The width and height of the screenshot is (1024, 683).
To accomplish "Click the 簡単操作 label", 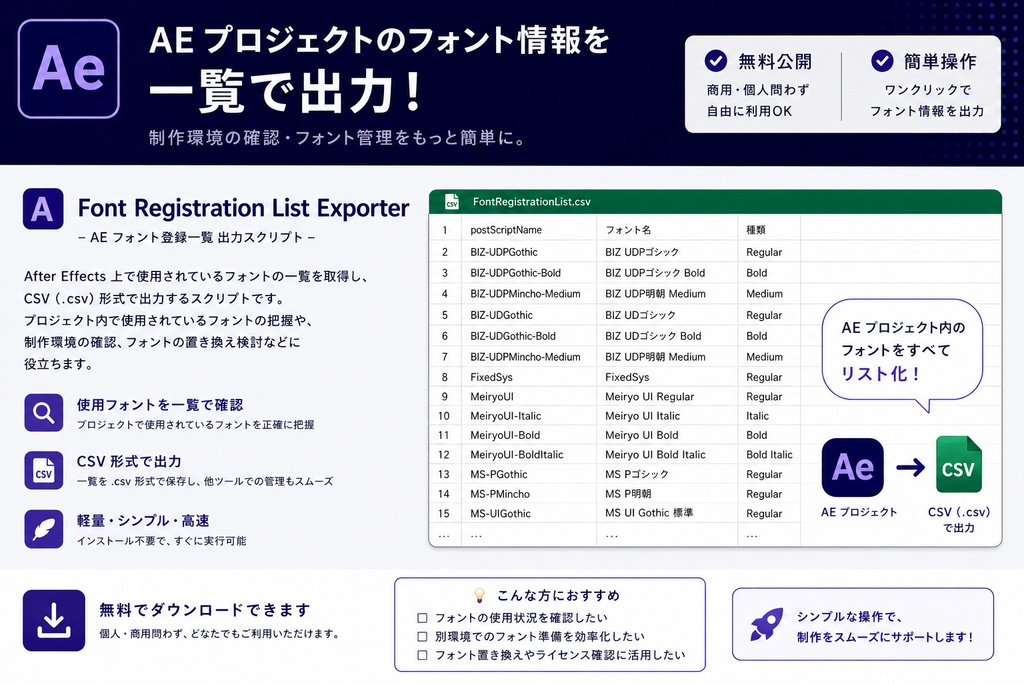I will 940,61.
